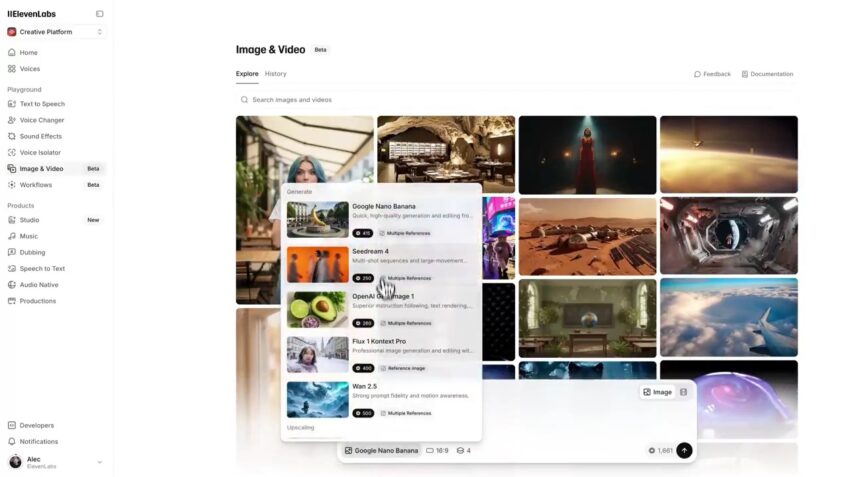The height and width of the screenshot is (477, 850).
Task: Open the space station corridor thumbnail
Action: click(729, 235)
